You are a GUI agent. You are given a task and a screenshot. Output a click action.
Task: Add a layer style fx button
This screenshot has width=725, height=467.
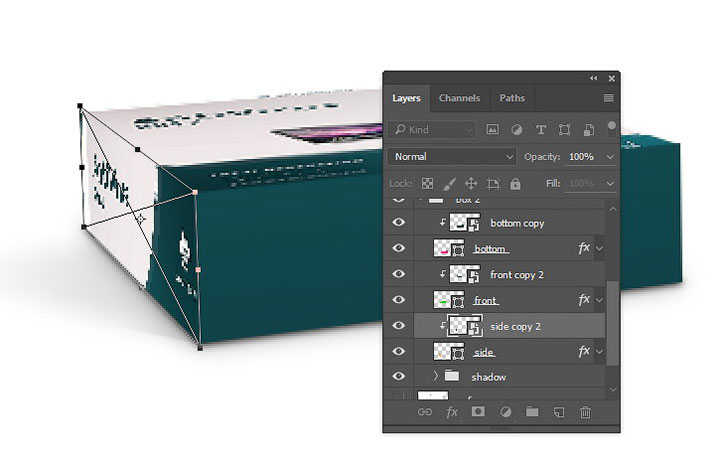point(452,412)
